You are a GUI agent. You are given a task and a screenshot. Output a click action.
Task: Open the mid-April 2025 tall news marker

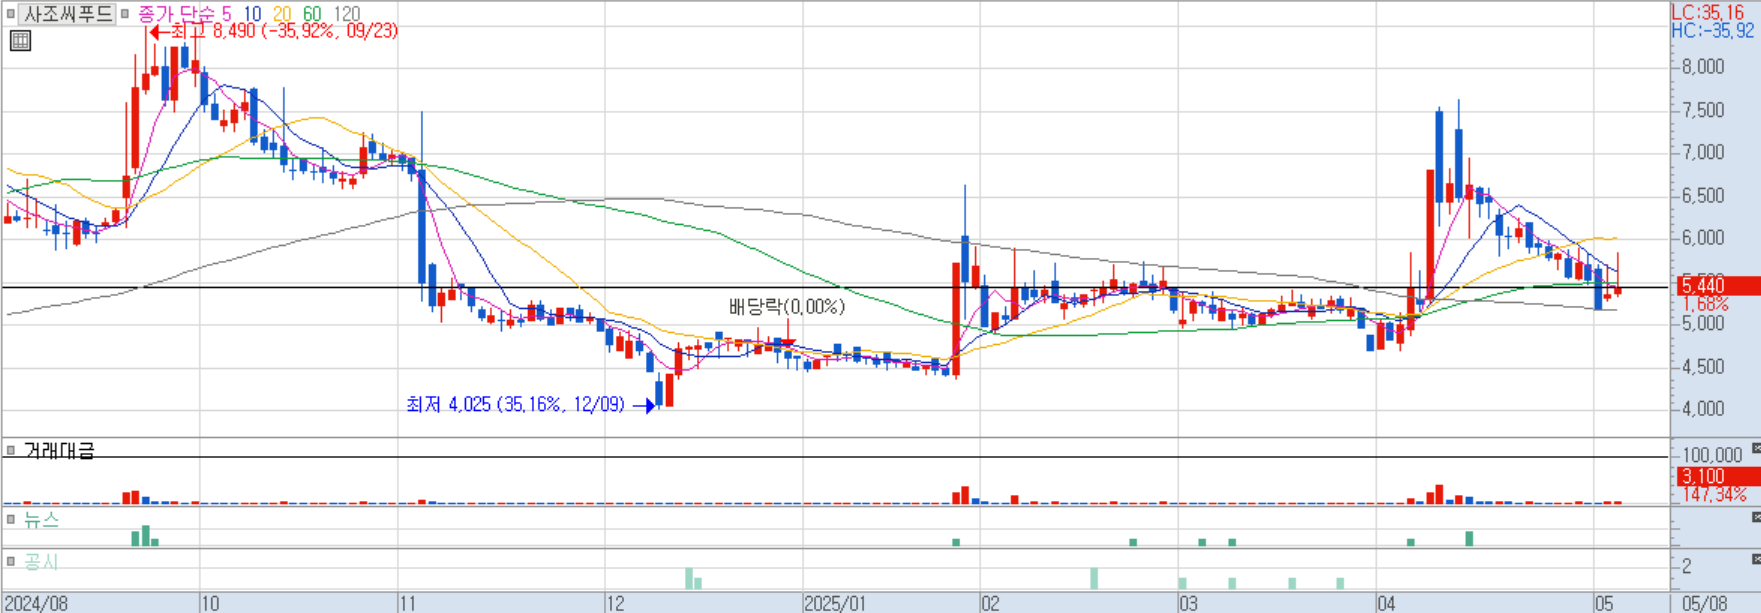tap(1469, 538)
